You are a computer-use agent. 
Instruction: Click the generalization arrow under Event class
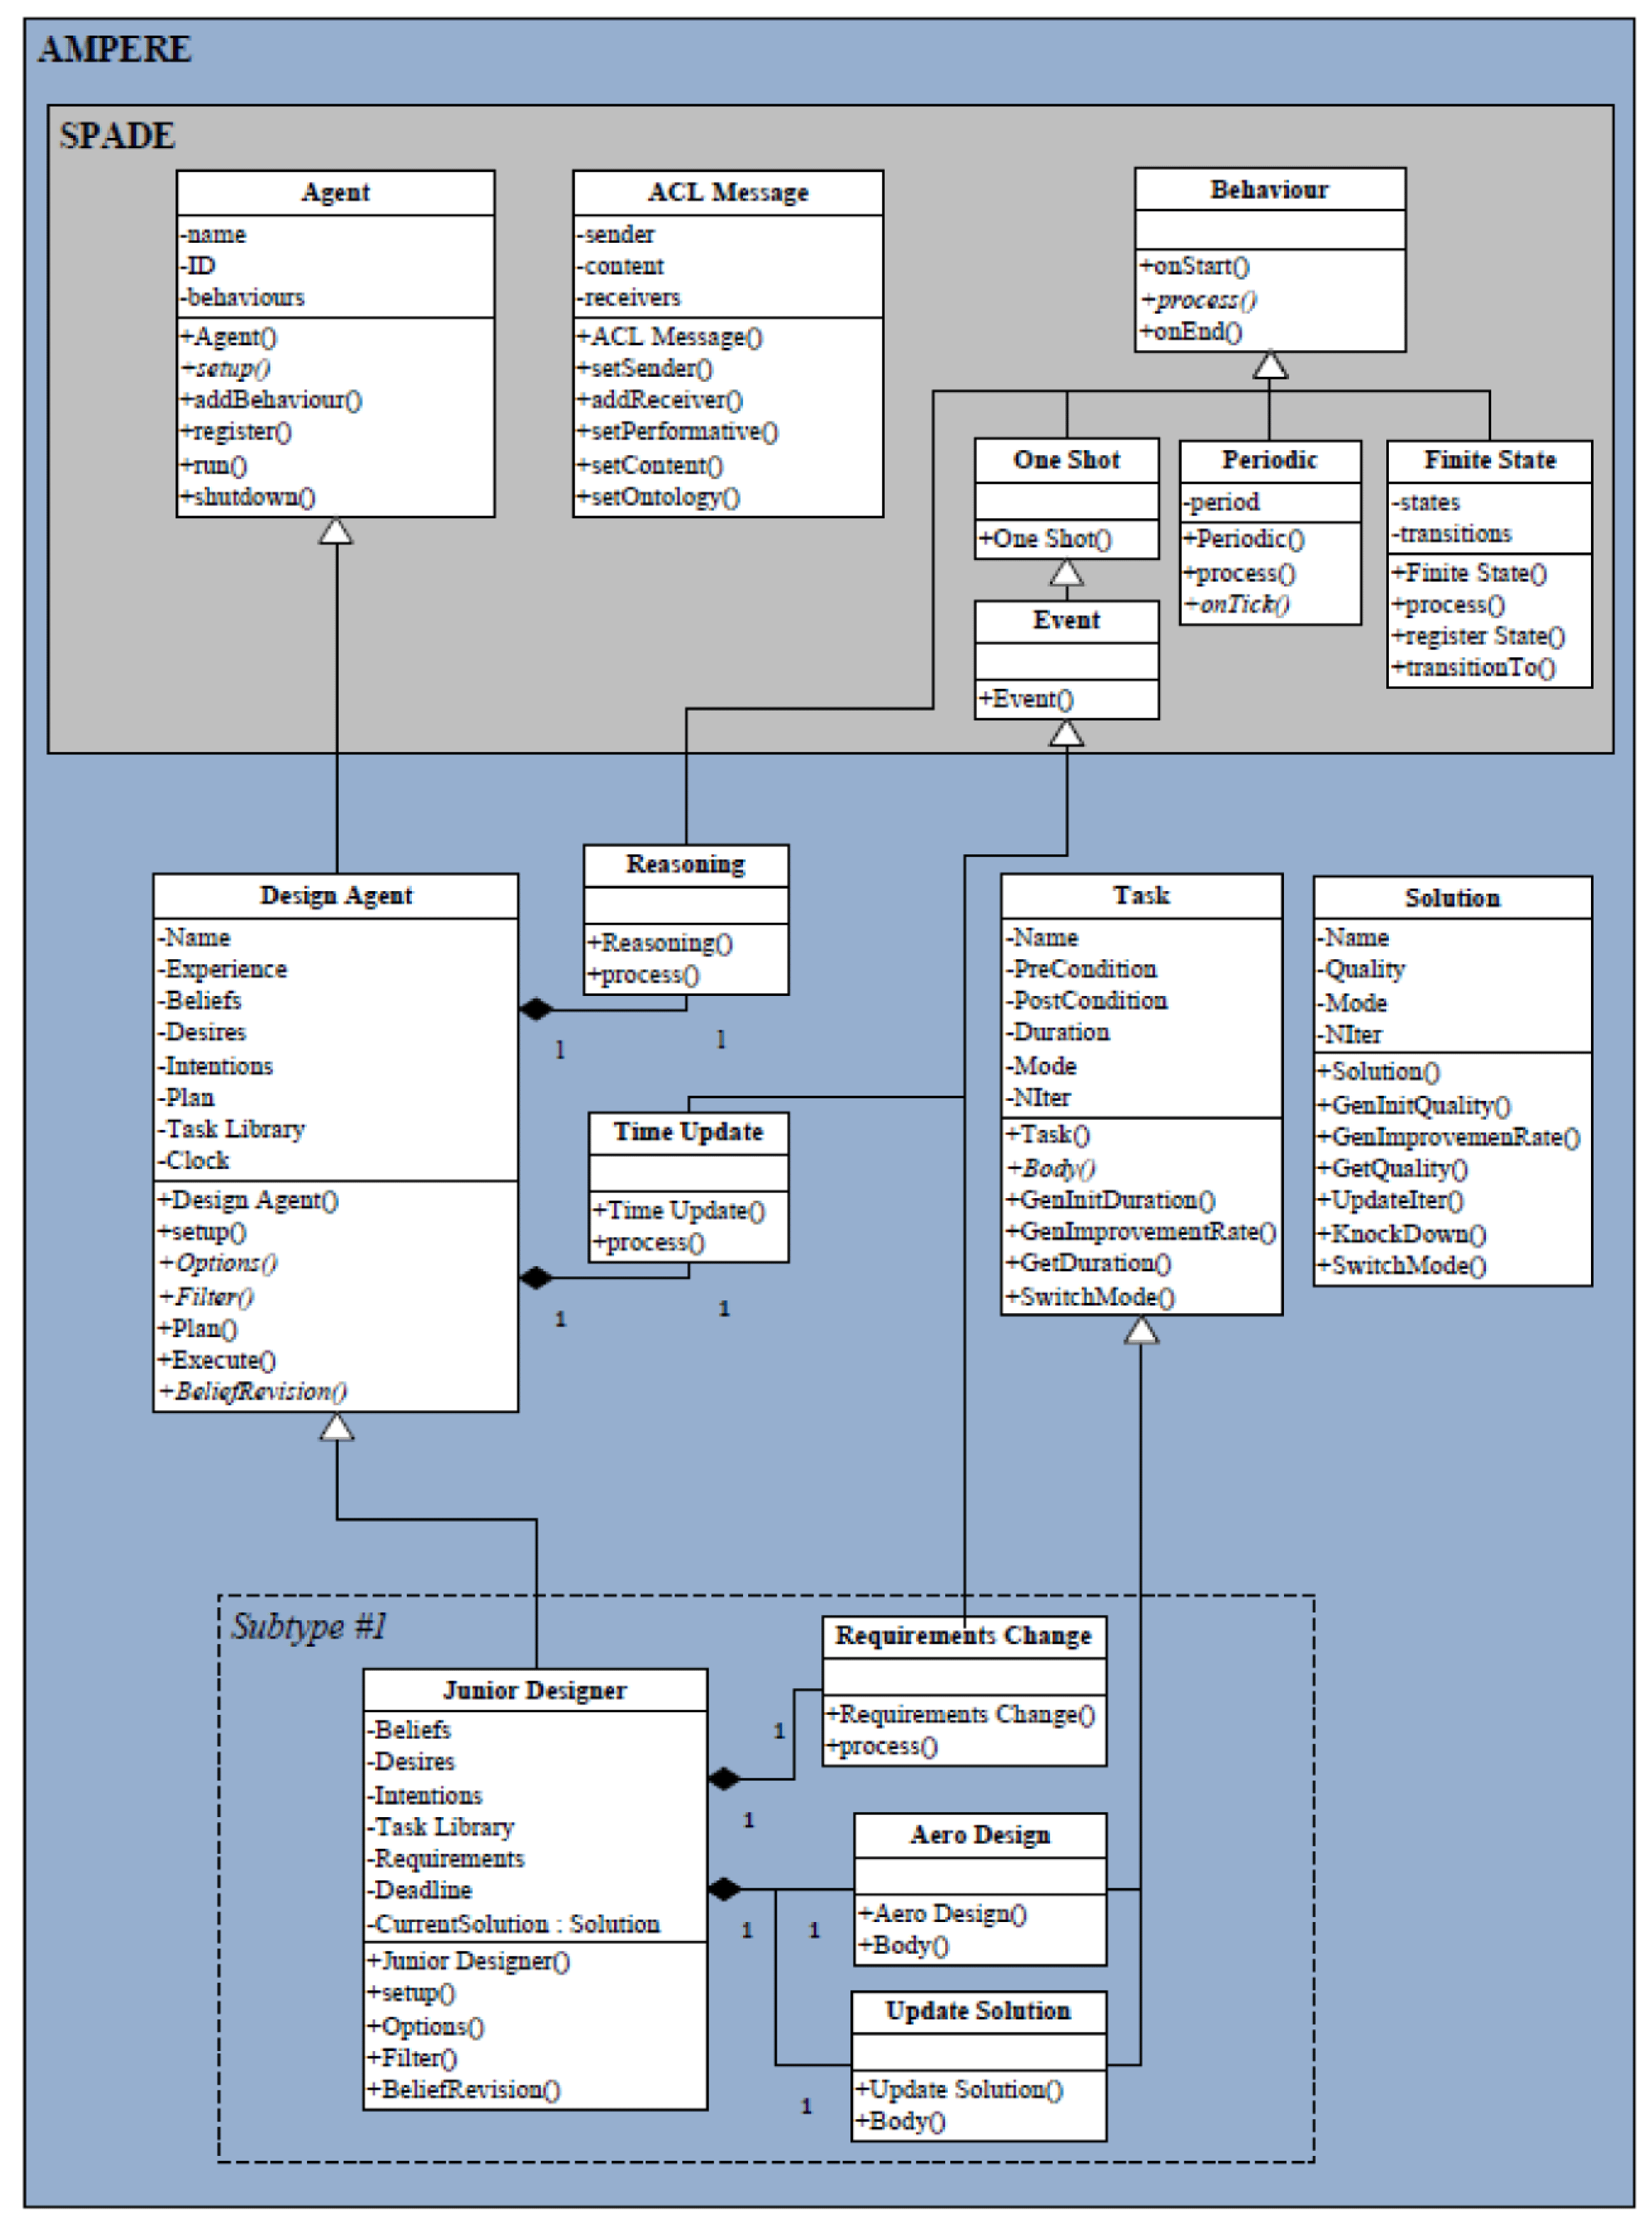click(x=1066, y=733)
